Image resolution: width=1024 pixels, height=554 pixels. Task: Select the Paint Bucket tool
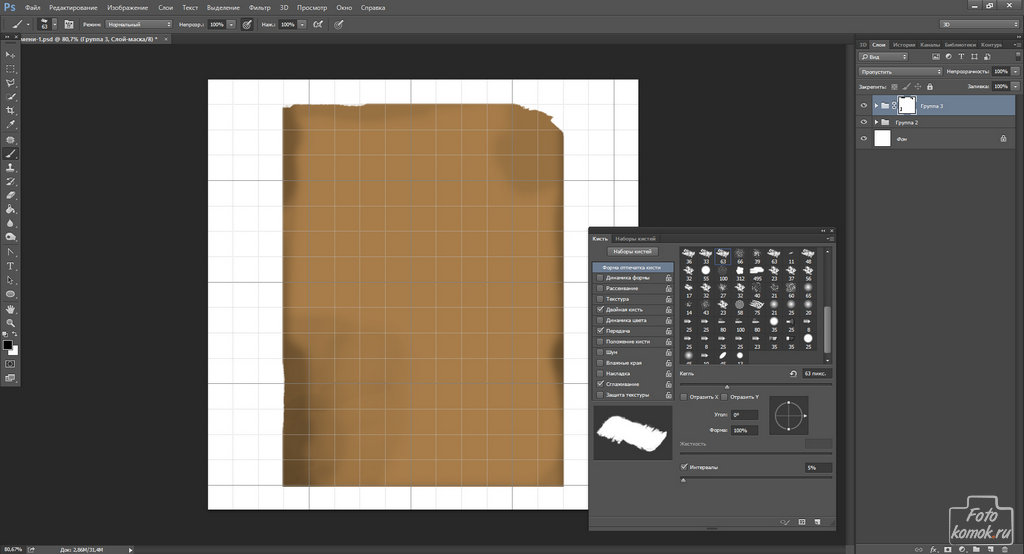[x=10, y=209]
